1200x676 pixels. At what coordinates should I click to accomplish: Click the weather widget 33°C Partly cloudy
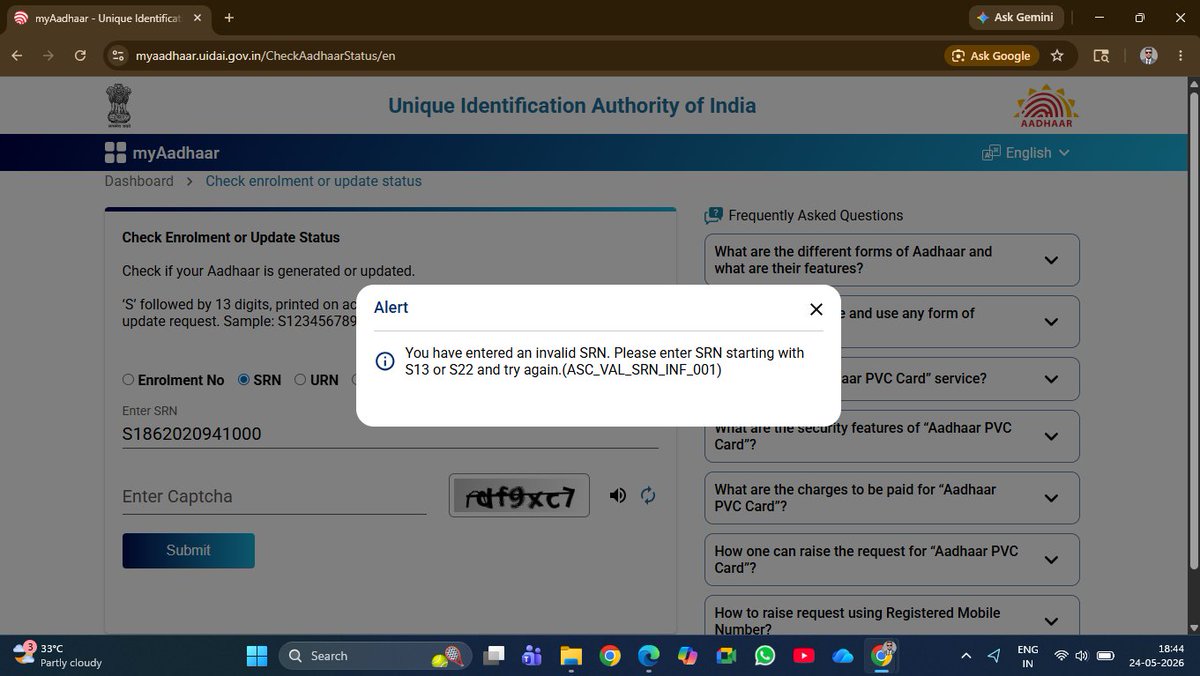(58, 655)
